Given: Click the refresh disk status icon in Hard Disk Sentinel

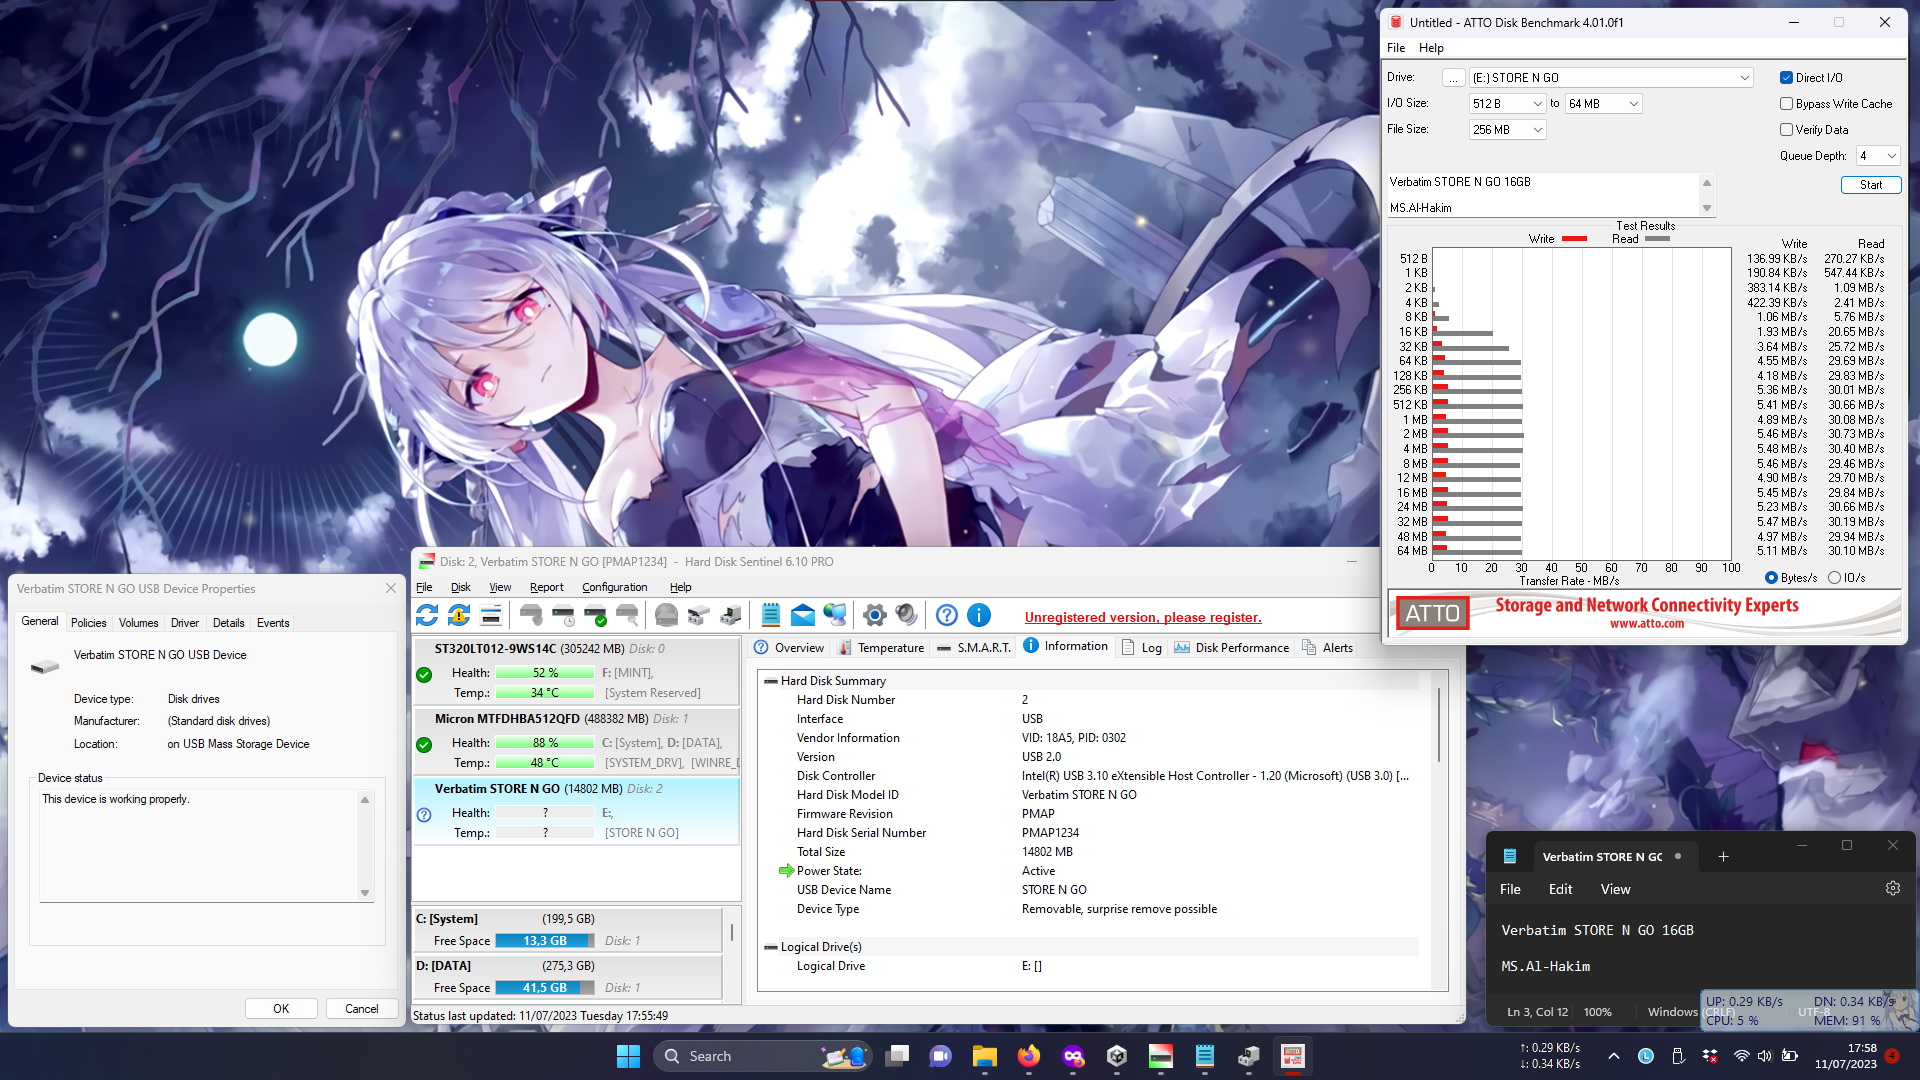Looking at the screenshot, I should tap(427, 615).
